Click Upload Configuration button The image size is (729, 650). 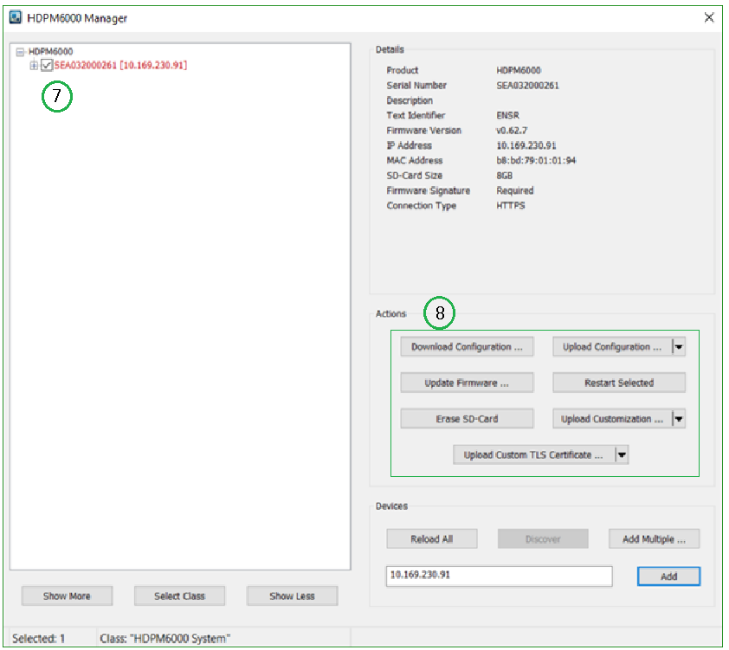[612, 347]
